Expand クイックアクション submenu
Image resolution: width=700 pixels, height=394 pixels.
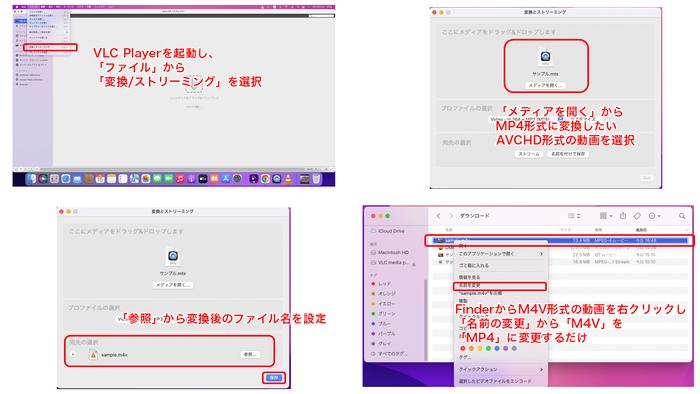pyautogui.click(x=500, y=369)
